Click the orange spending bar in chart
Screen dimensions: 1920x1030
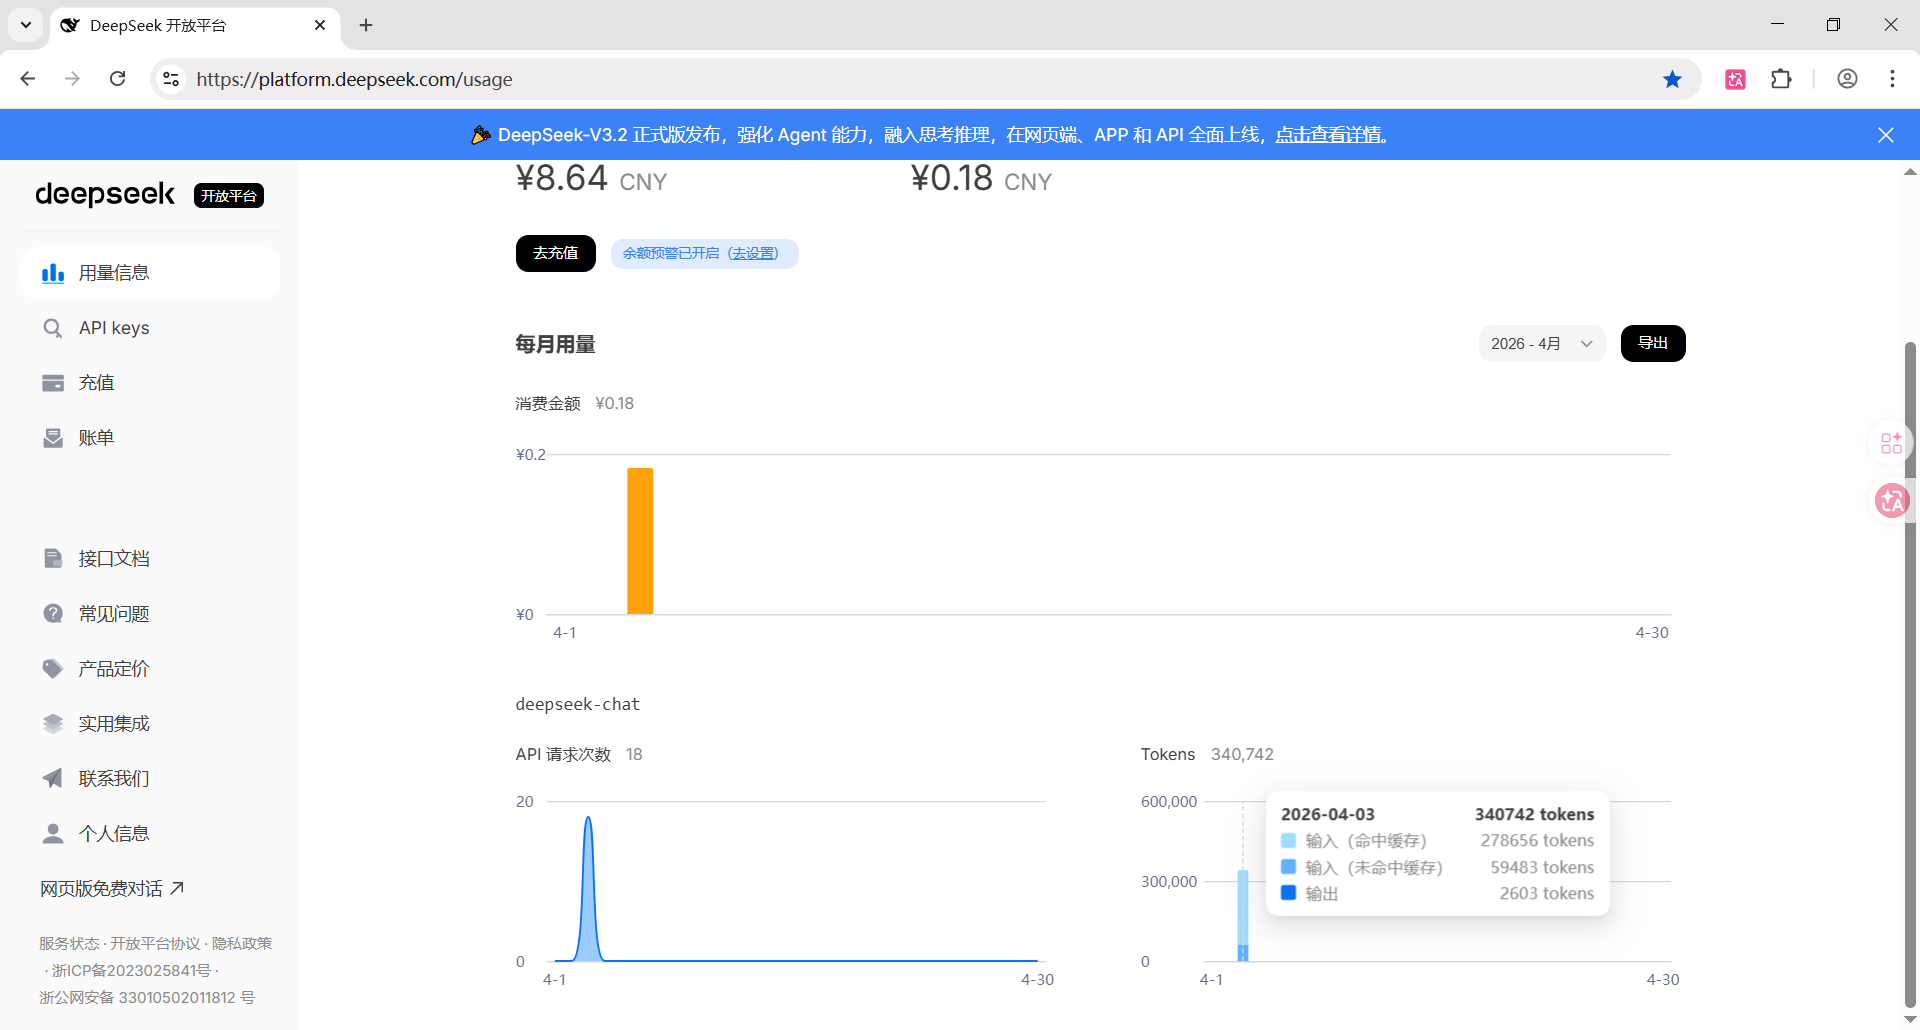coord(640,540)
